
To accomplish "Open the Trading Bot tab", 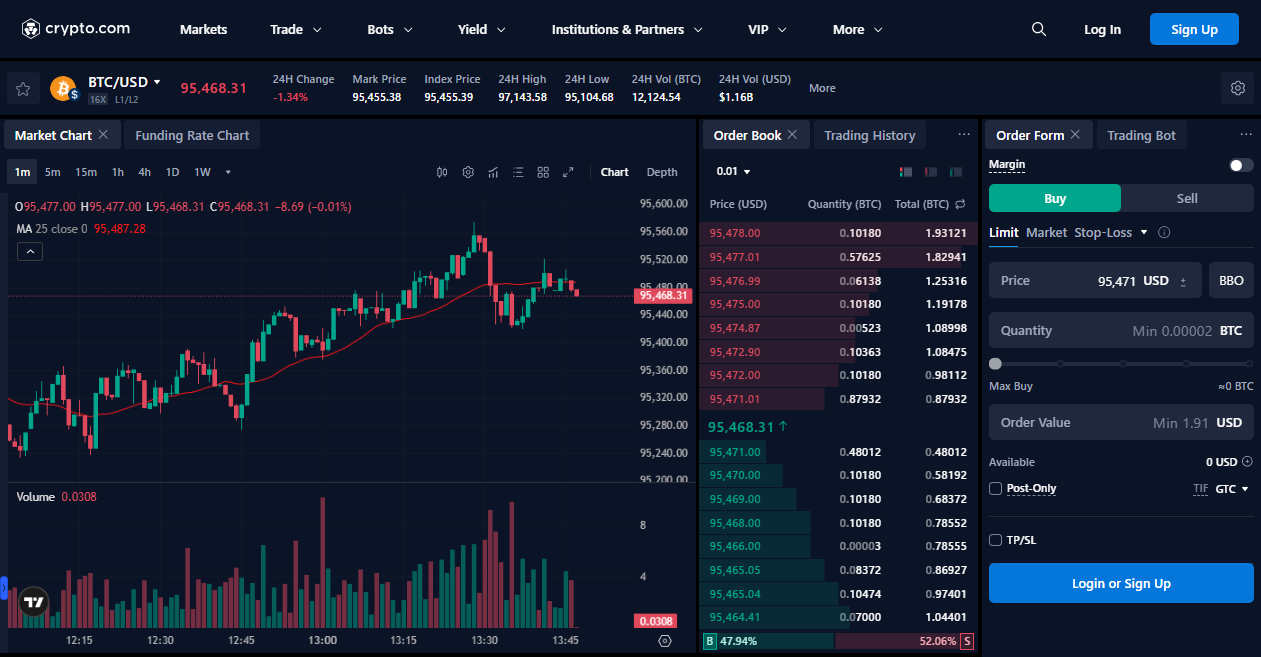I will (x=1142, y=134).
